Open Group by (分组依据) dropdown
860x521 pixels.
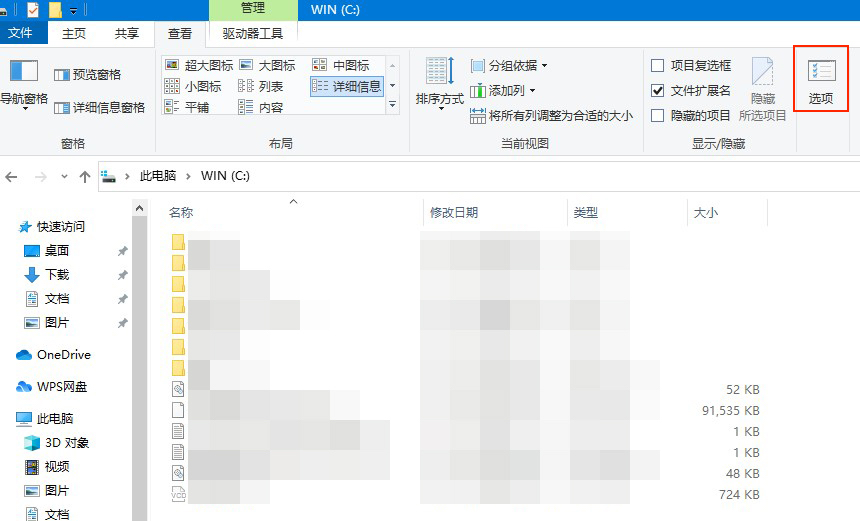click(509, 66)
